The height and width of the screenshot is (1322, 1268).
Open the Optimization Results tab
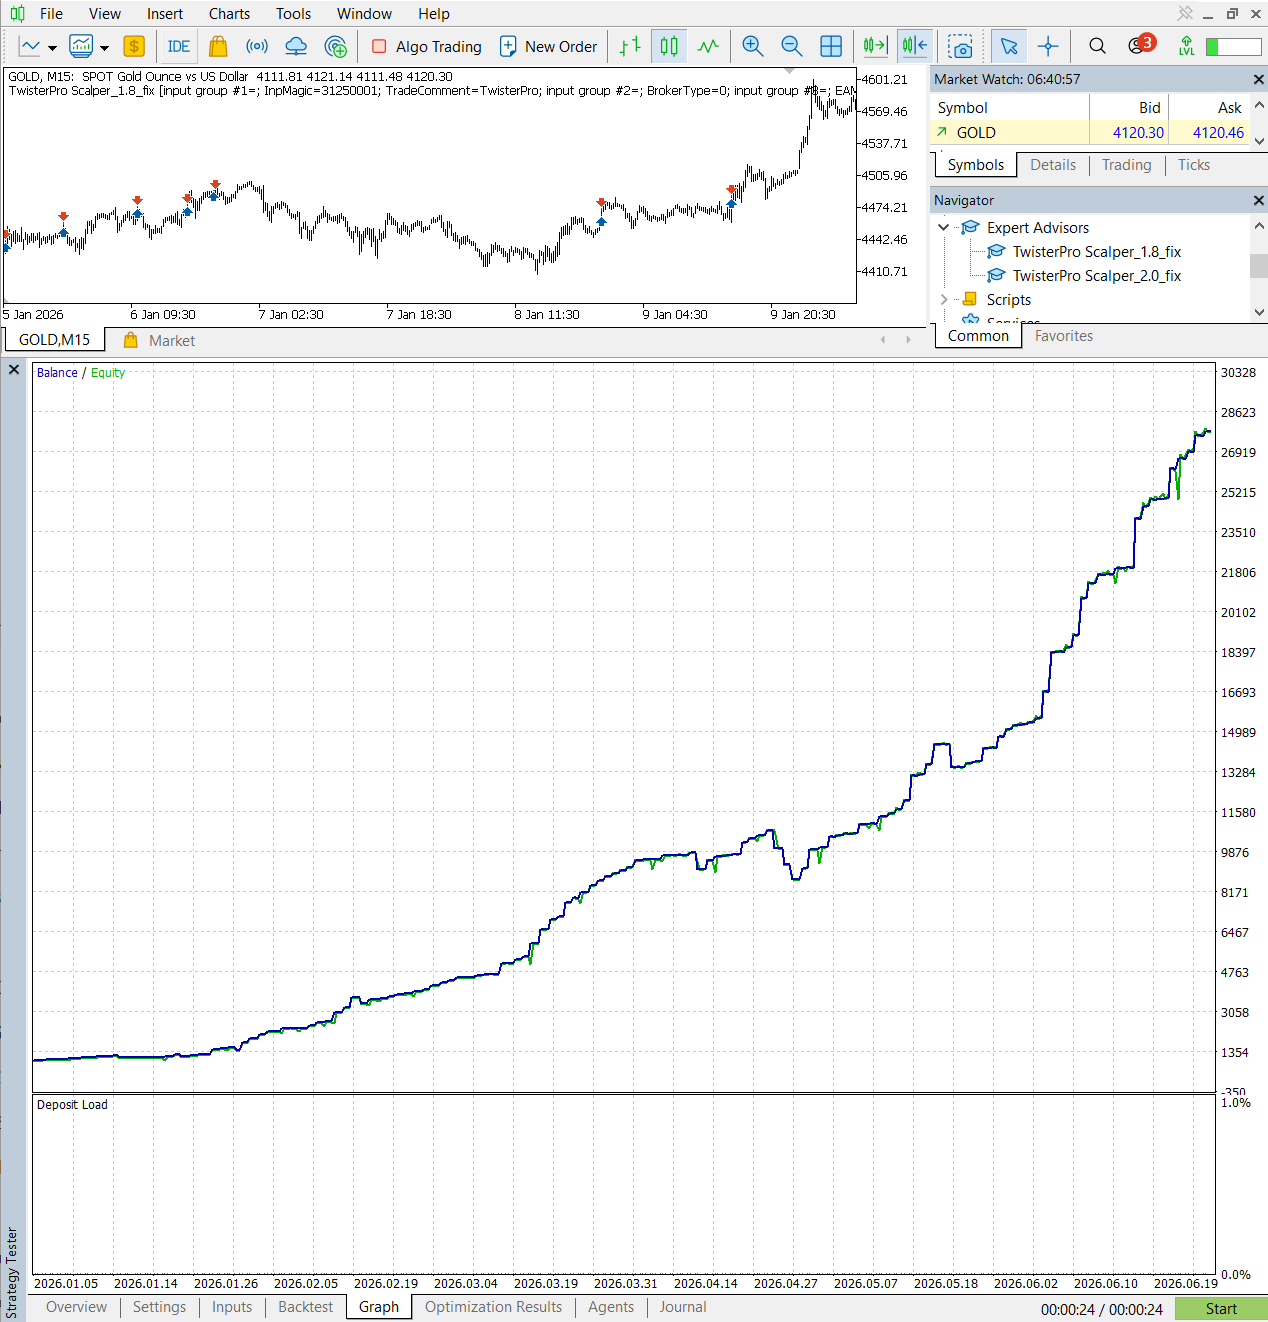493,1307
